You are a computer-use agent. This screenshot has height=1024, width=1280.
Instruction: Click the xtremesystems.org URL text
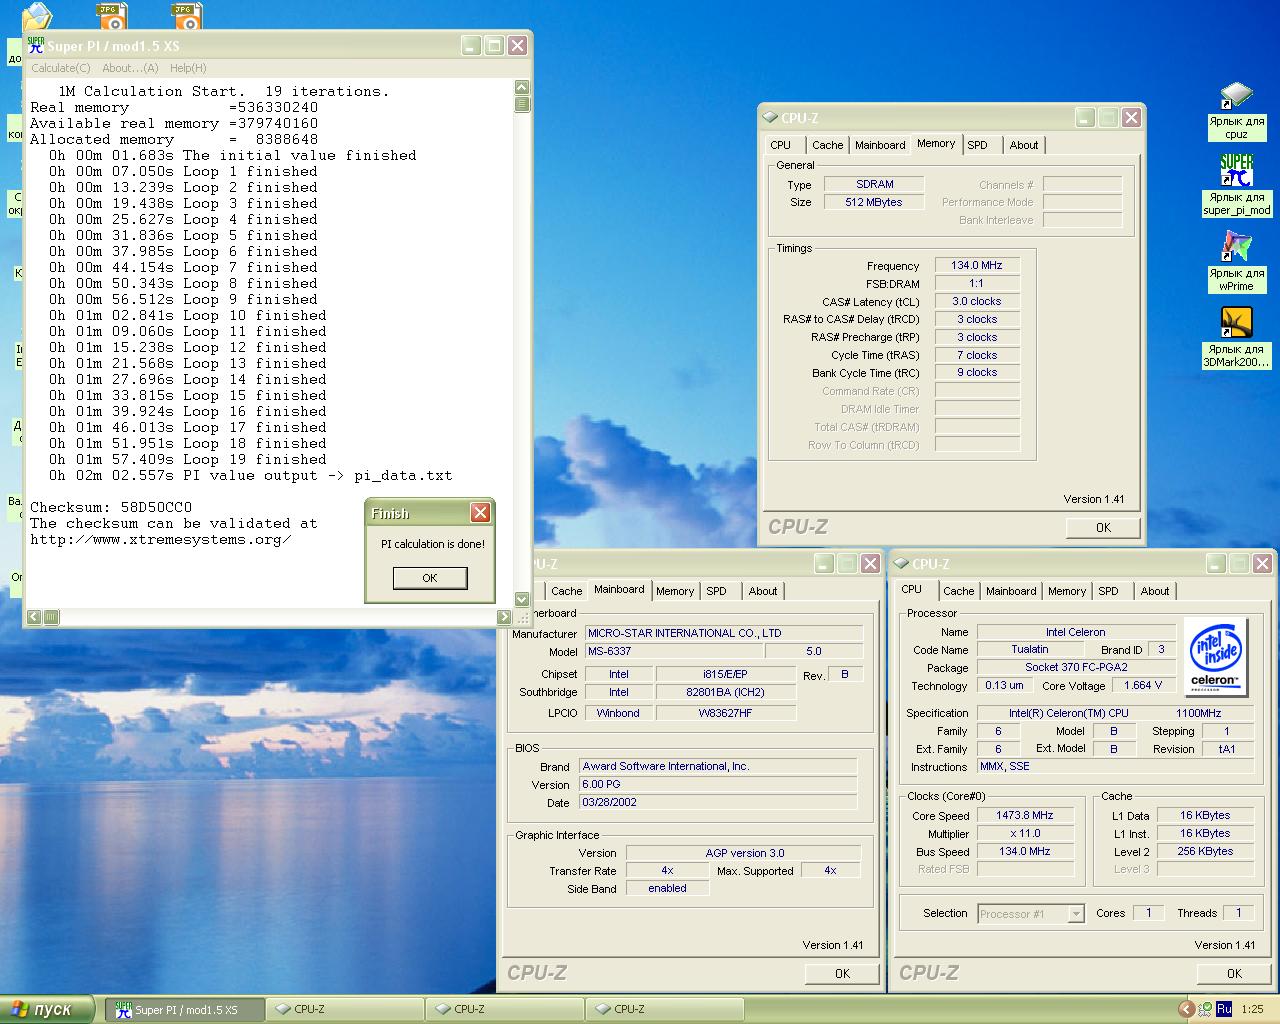click(x=160, y=539)
